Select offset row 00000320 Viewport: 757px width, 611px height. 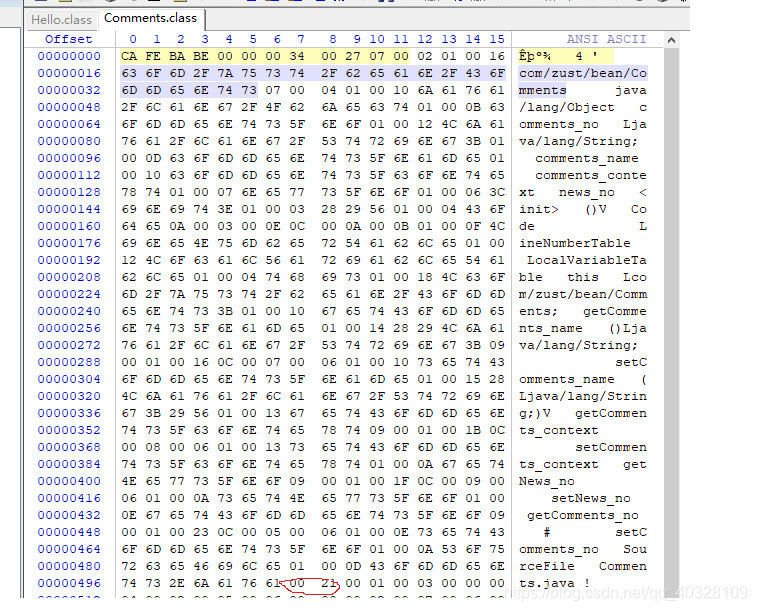(69, 396)
